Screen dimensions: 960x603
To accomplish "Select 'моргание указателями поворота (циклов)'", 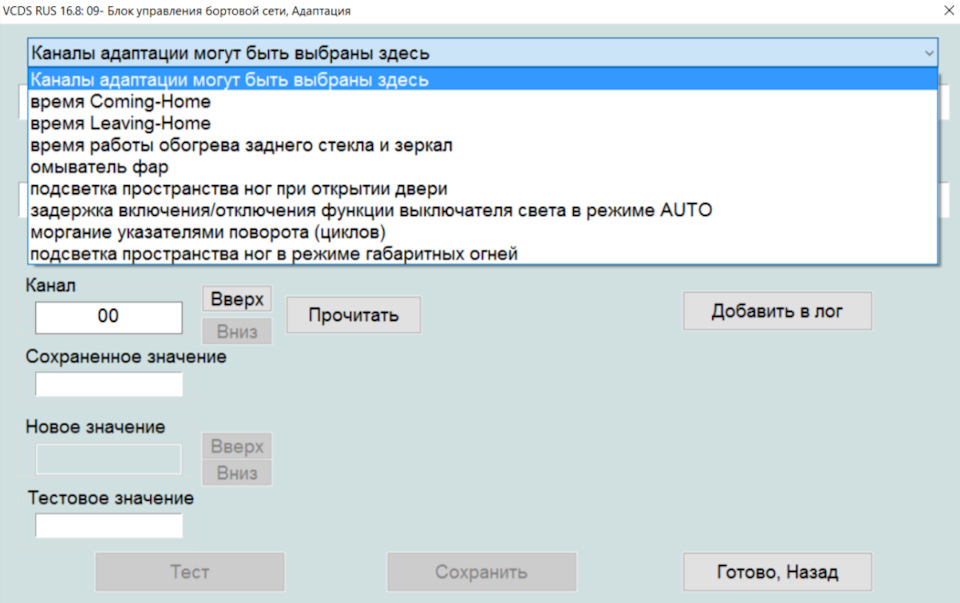I will pyautogui.click(x=482, y=232).
